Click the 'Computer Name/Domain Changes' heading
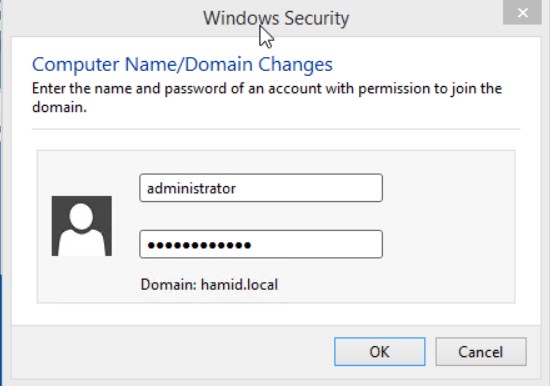Image resolution: width=550 pixels, height=386 pixels. coord(182,65)
